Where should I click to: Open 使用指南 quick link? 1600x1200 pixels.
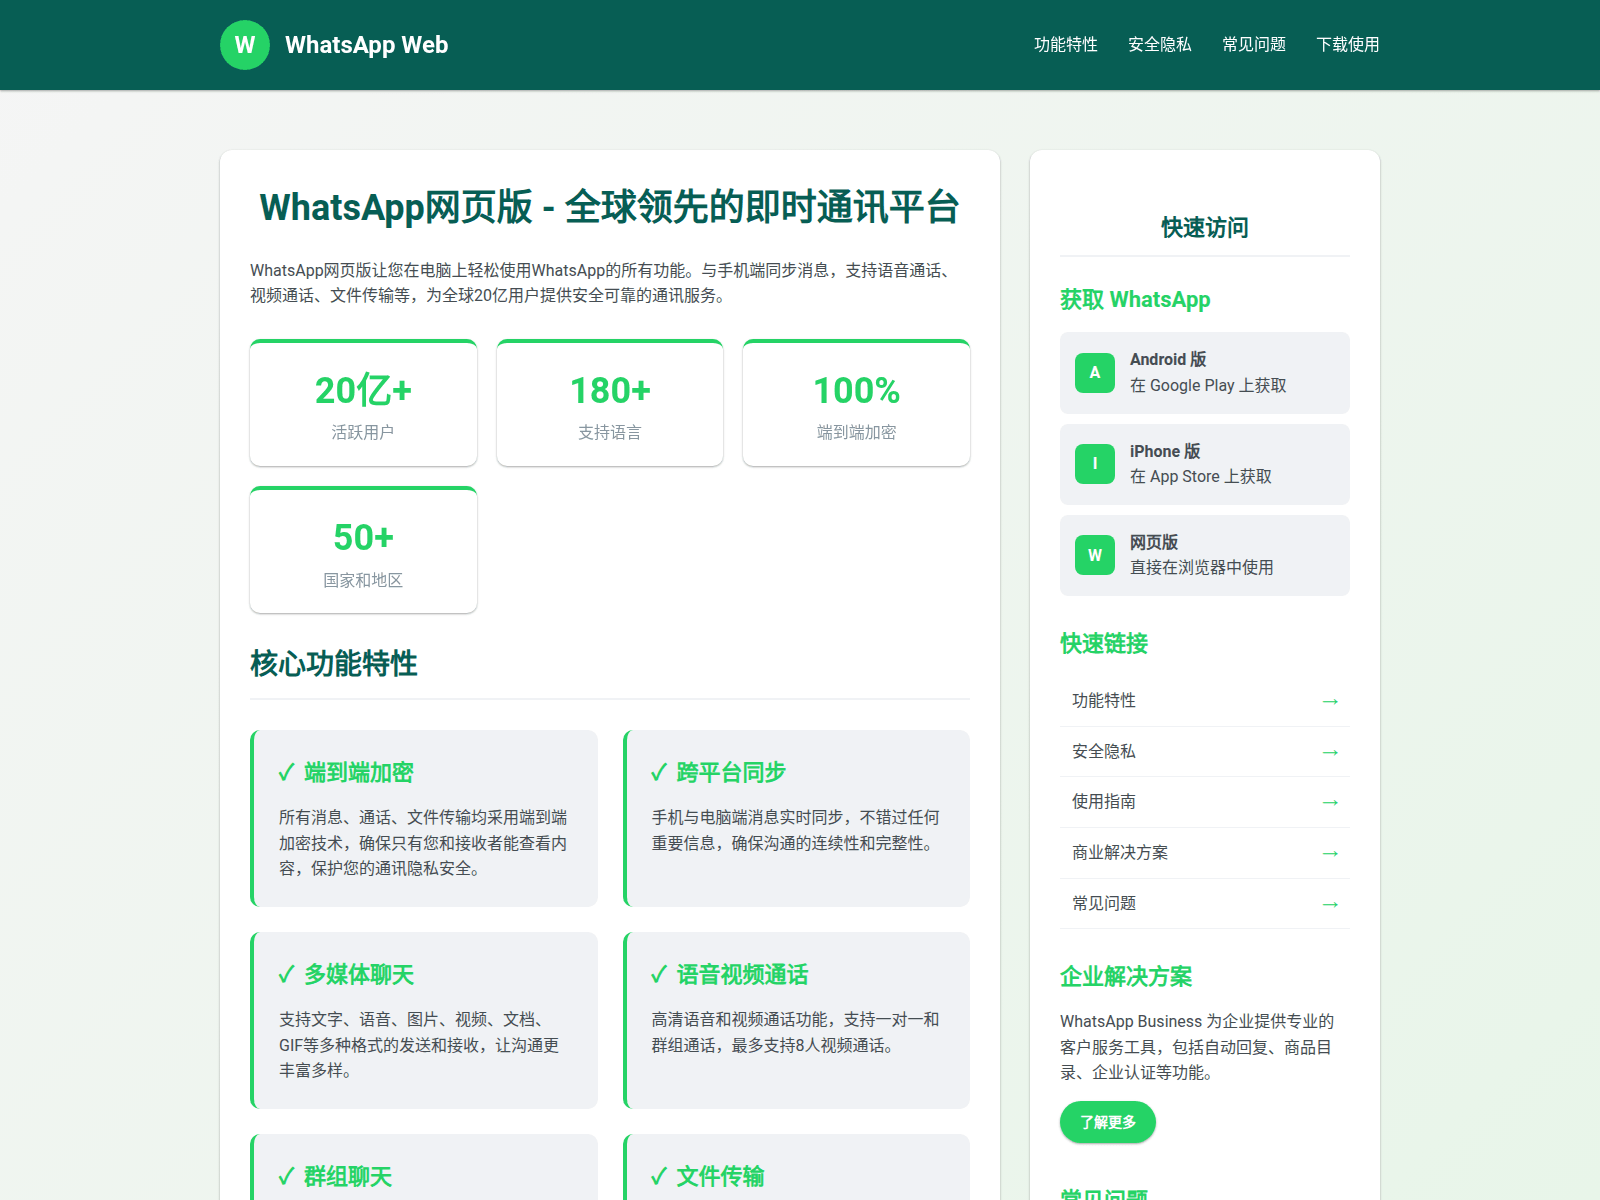tap(1205, 802)
